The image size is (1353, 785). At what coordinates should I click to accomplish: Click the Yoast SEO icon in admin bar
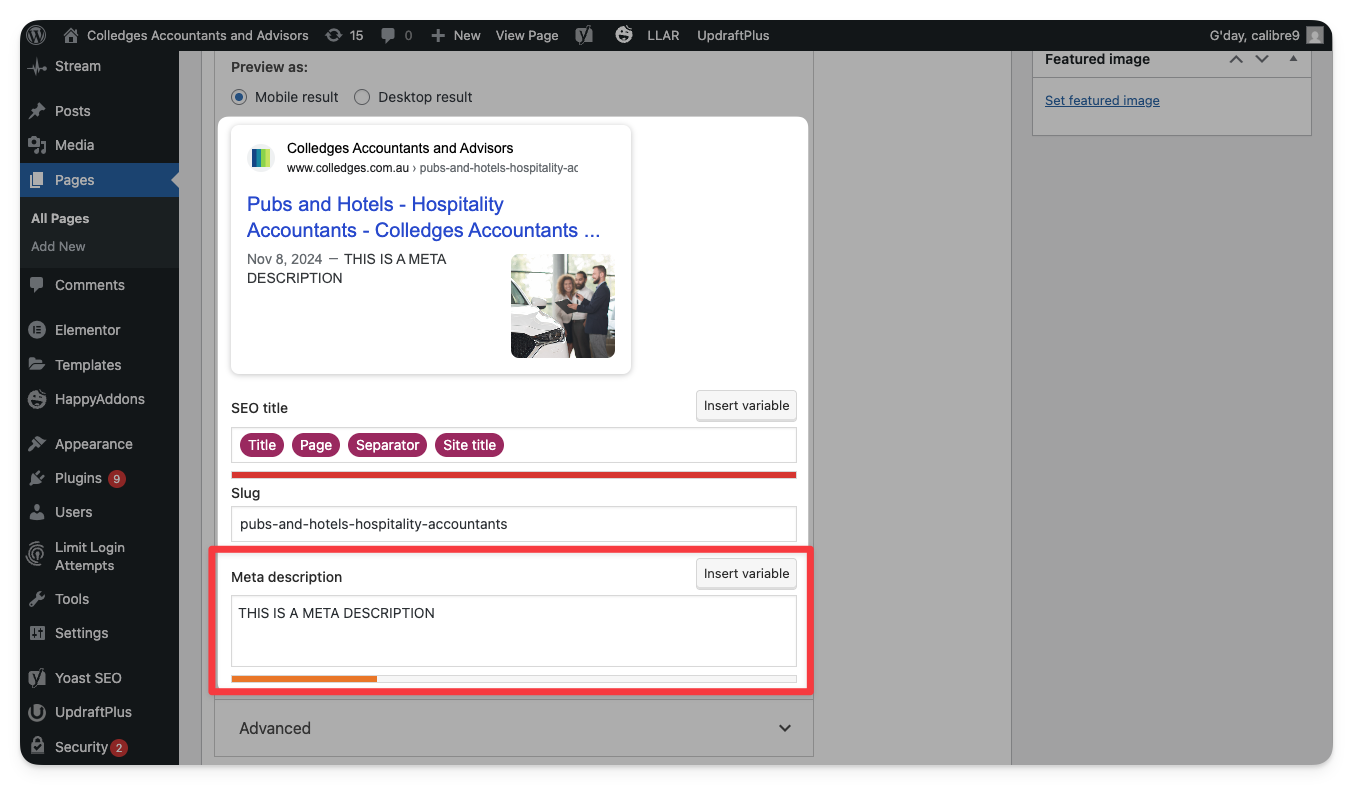[585, 35]
